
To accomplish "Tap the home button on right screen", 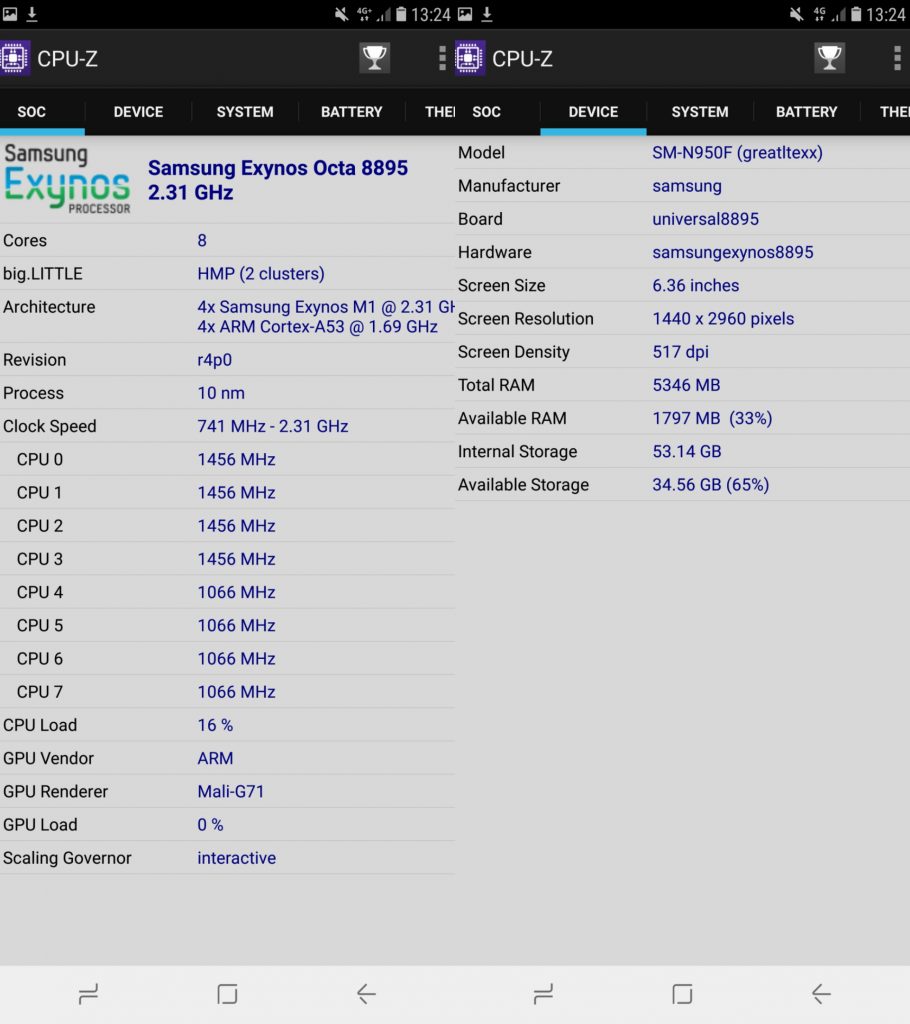I will tap(682, 994).
